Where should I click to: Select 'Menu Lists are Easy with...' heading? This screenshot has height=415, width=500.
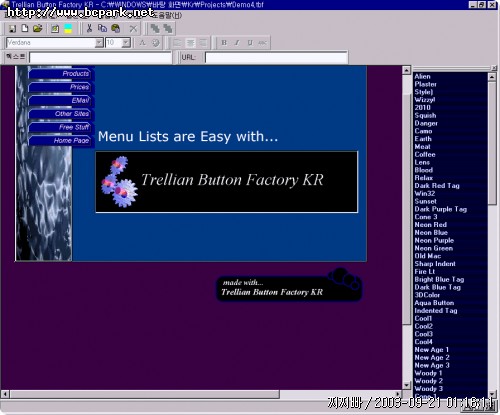[188, 137]
